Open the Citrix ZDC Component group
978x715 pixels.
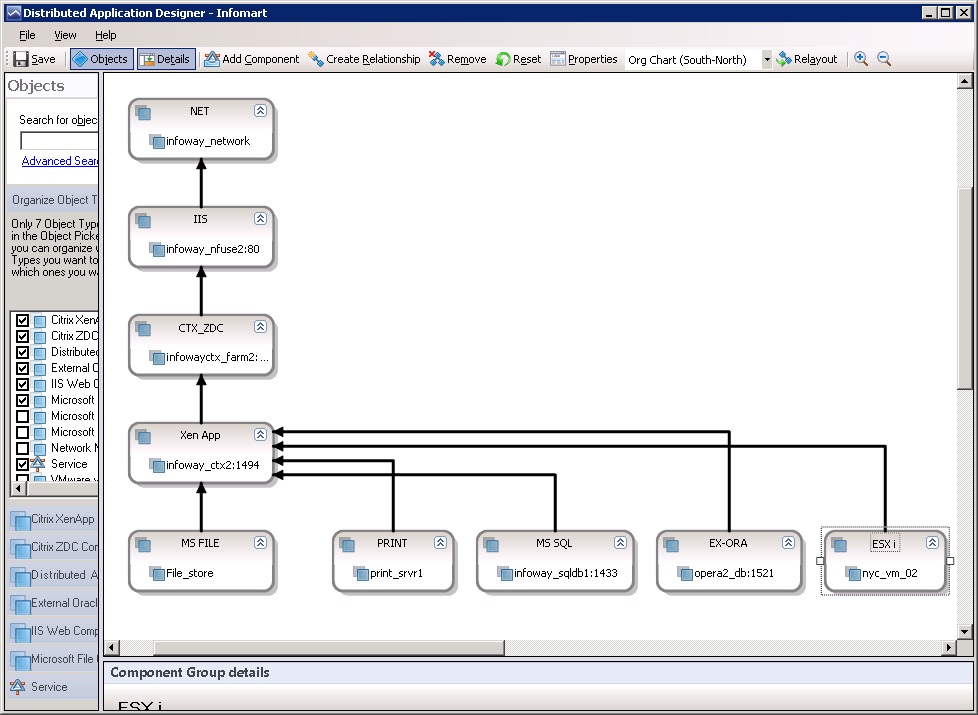point(54,547)
